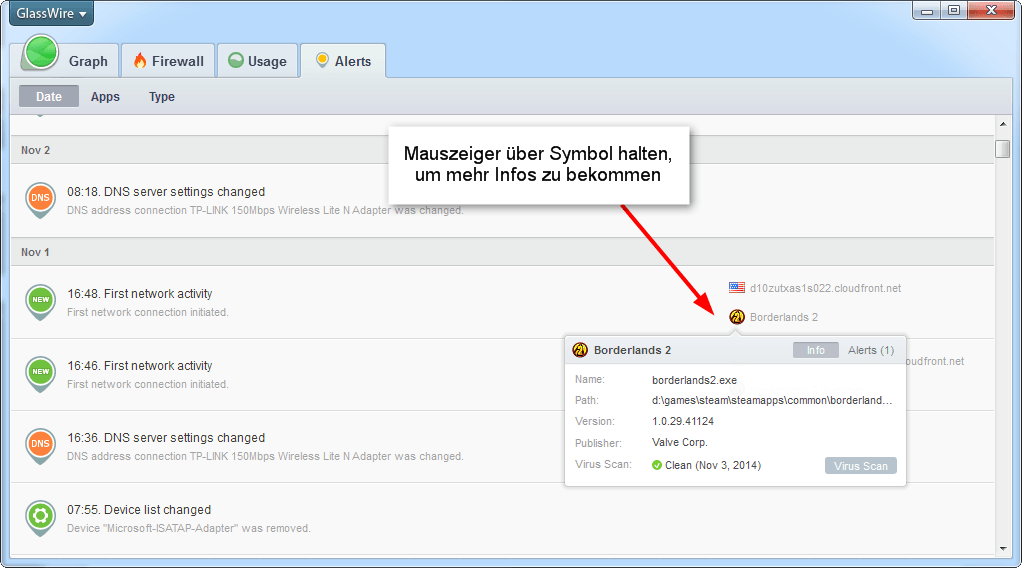Screen dimensions: 1022x568
Task: Click the green GlassWire globe icon
Action: click(40, 52)
